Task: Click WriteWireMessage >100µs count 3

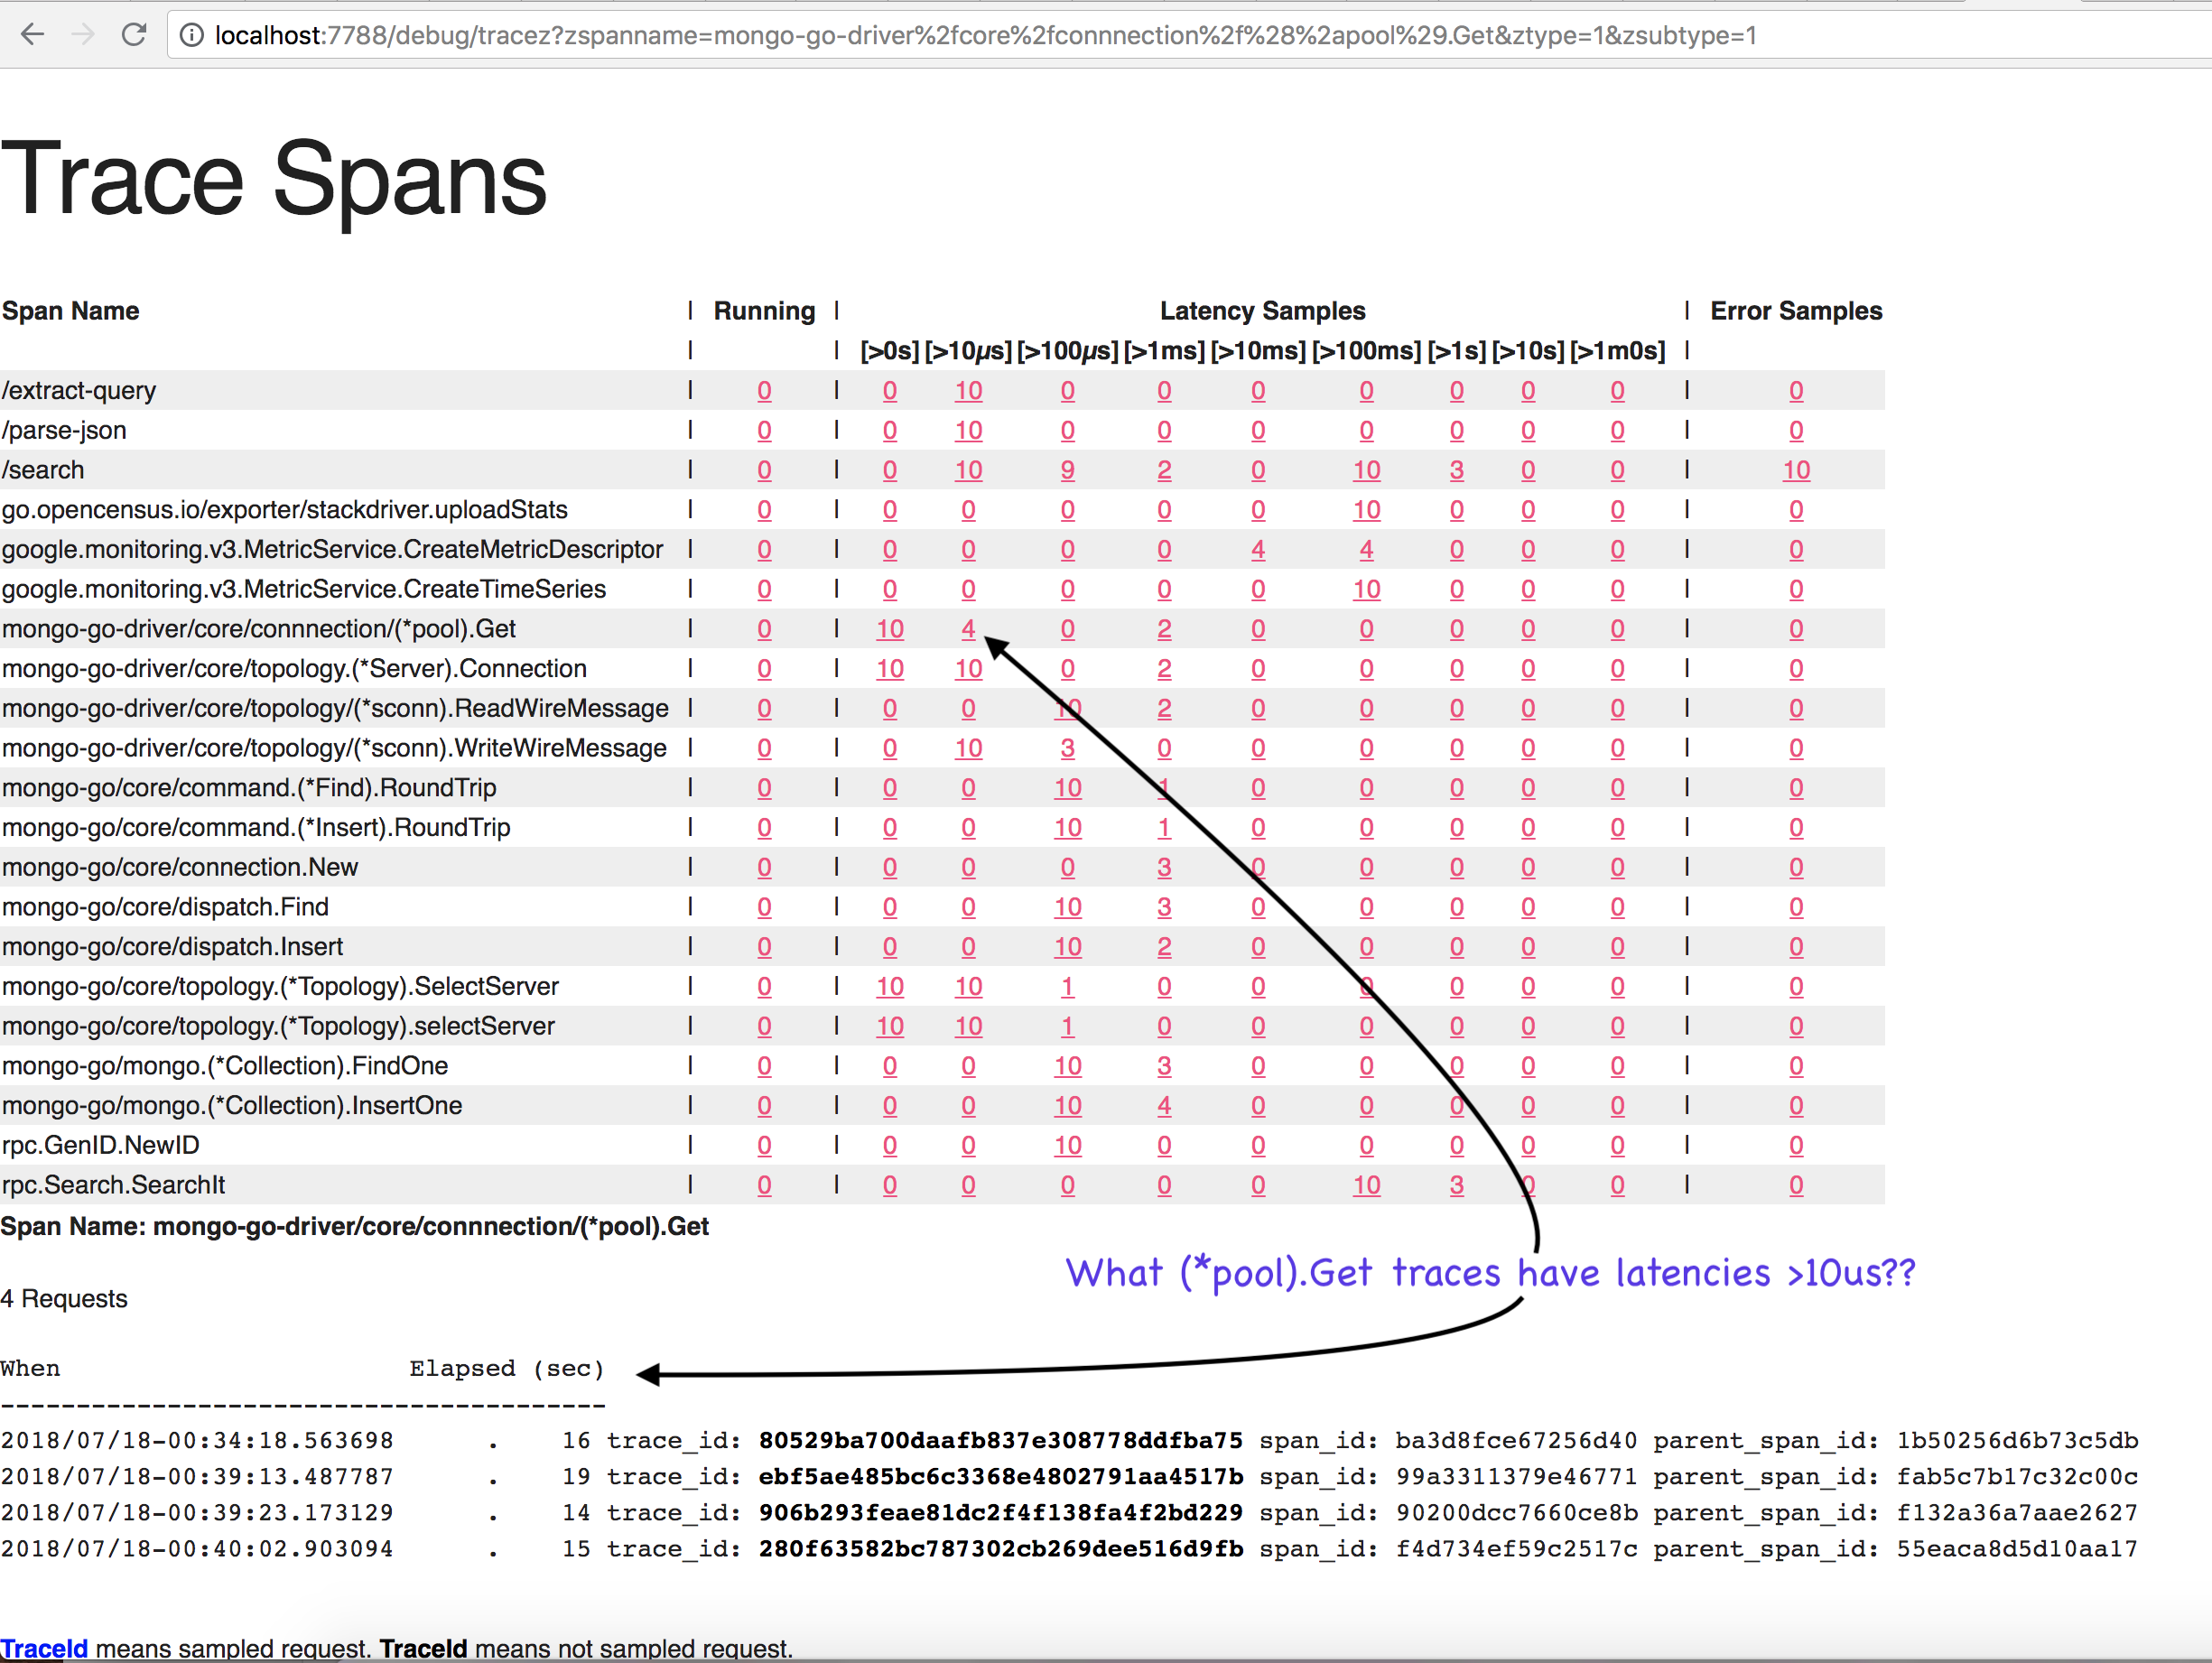Action: tap(1067, 748)
